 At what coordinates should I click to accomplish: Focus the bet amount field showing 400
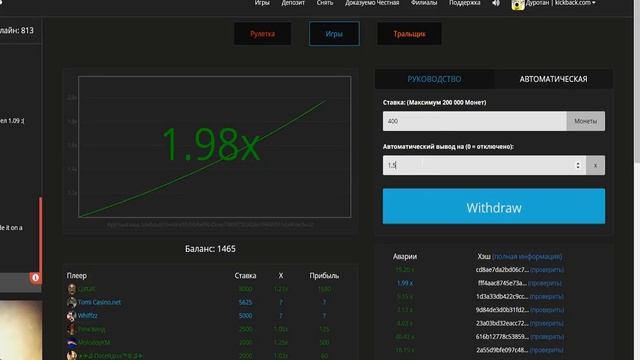coord(475,121)
